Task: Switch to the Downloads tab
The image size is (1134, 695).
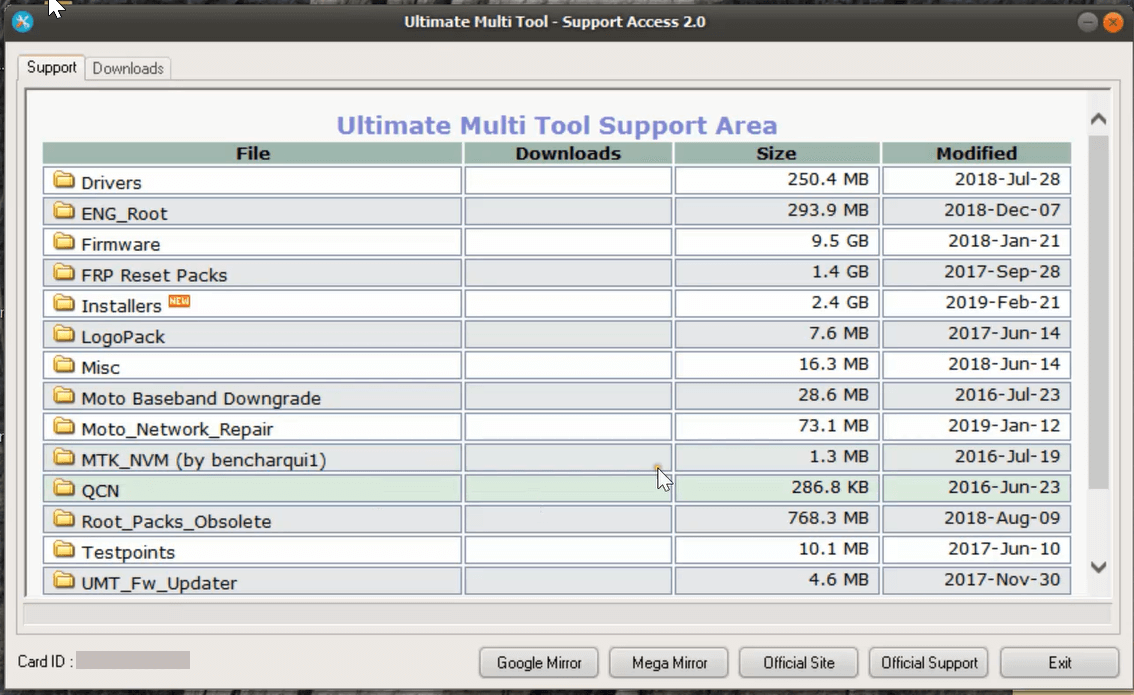Action: tap(128, 68)
